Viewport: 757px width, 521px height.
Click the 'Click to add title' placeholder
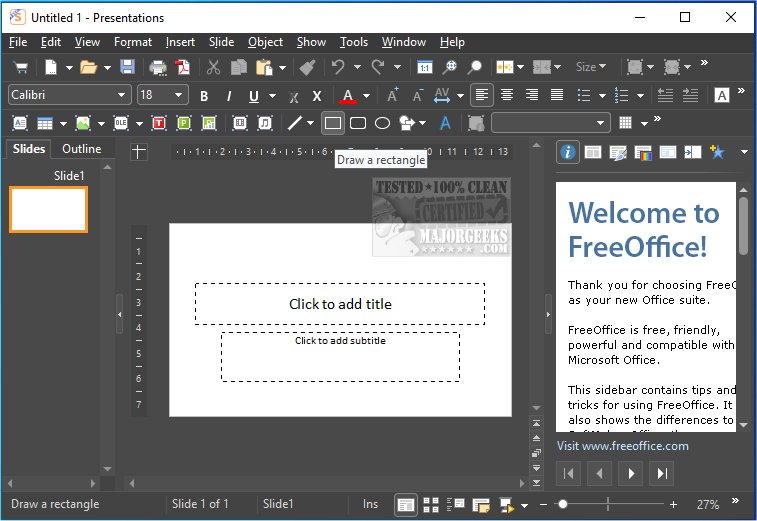340,304
